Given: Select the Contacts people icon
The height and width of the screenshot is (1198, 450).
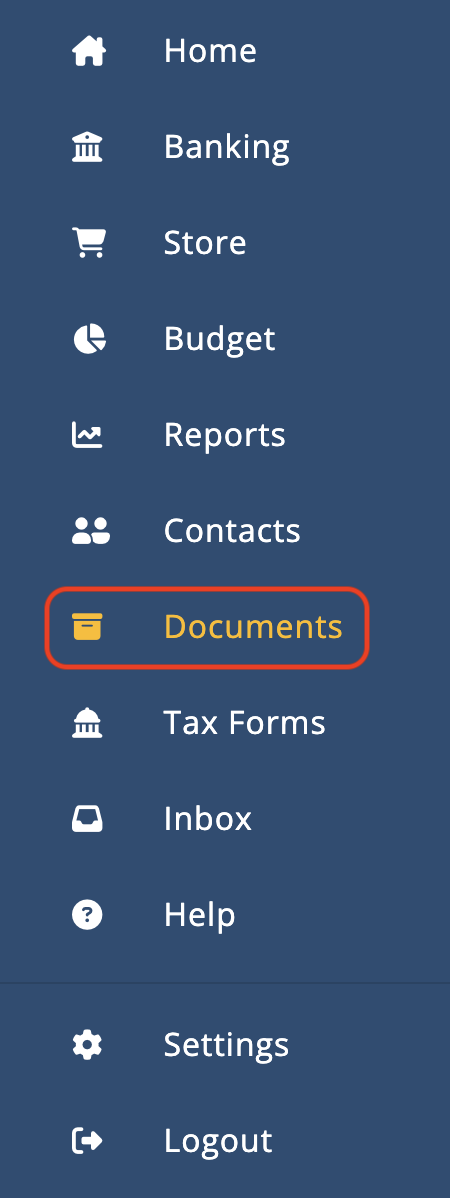Looking at the screenshot, I should (x=90, y=531).
